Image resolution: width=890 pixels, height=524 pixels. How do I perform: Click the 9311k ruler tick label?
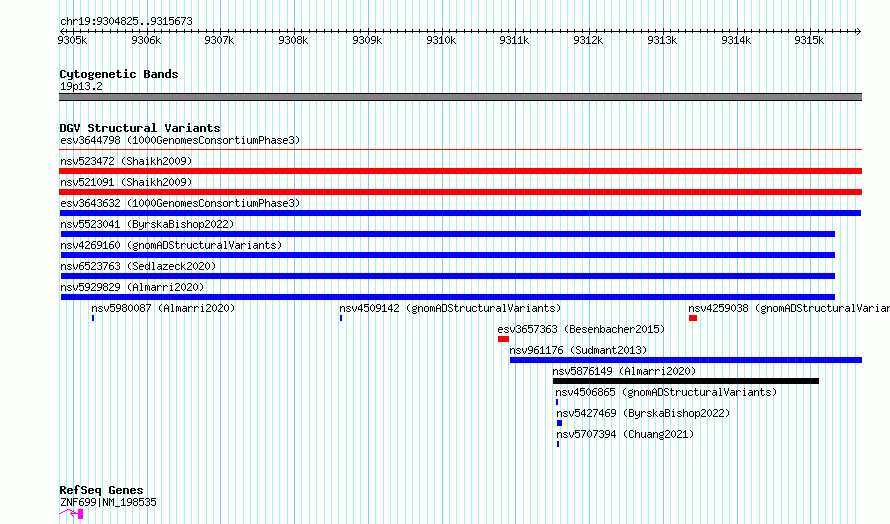tap(514, 40)
